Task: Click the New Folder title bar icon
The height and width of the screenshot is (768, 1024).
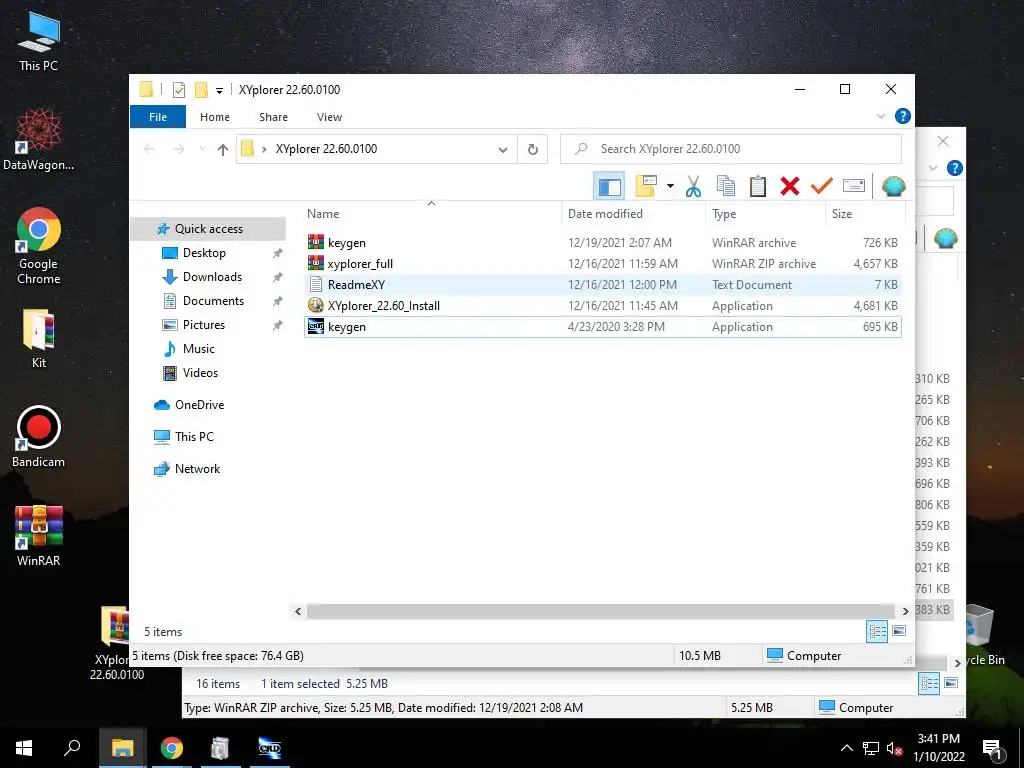Action: click(x=201, y=89)
